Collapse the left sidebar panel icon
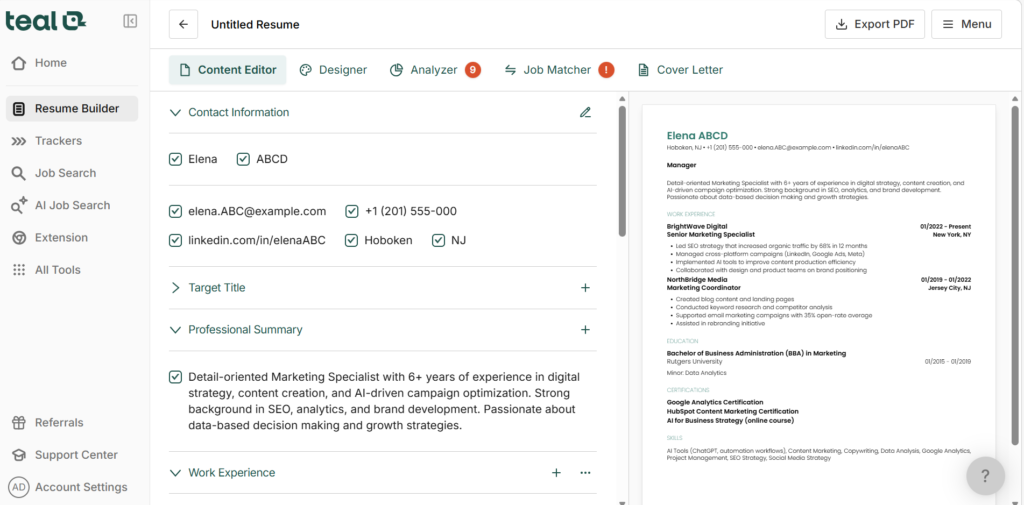 click(130, 21)
